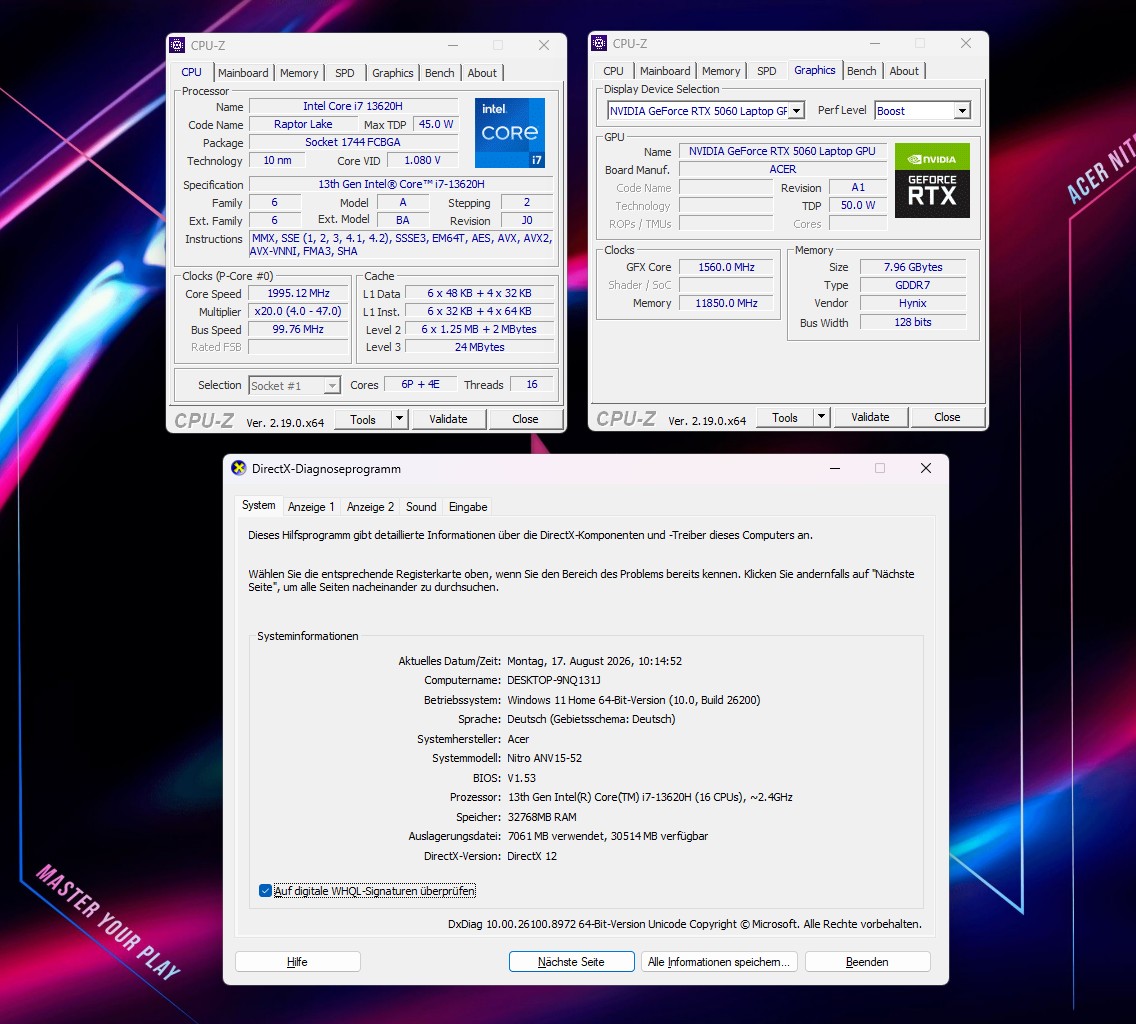The image size is (1136, 1024).
Task: Select Mainboard tab in right CPU-Z window
Action: coord(664,71)
